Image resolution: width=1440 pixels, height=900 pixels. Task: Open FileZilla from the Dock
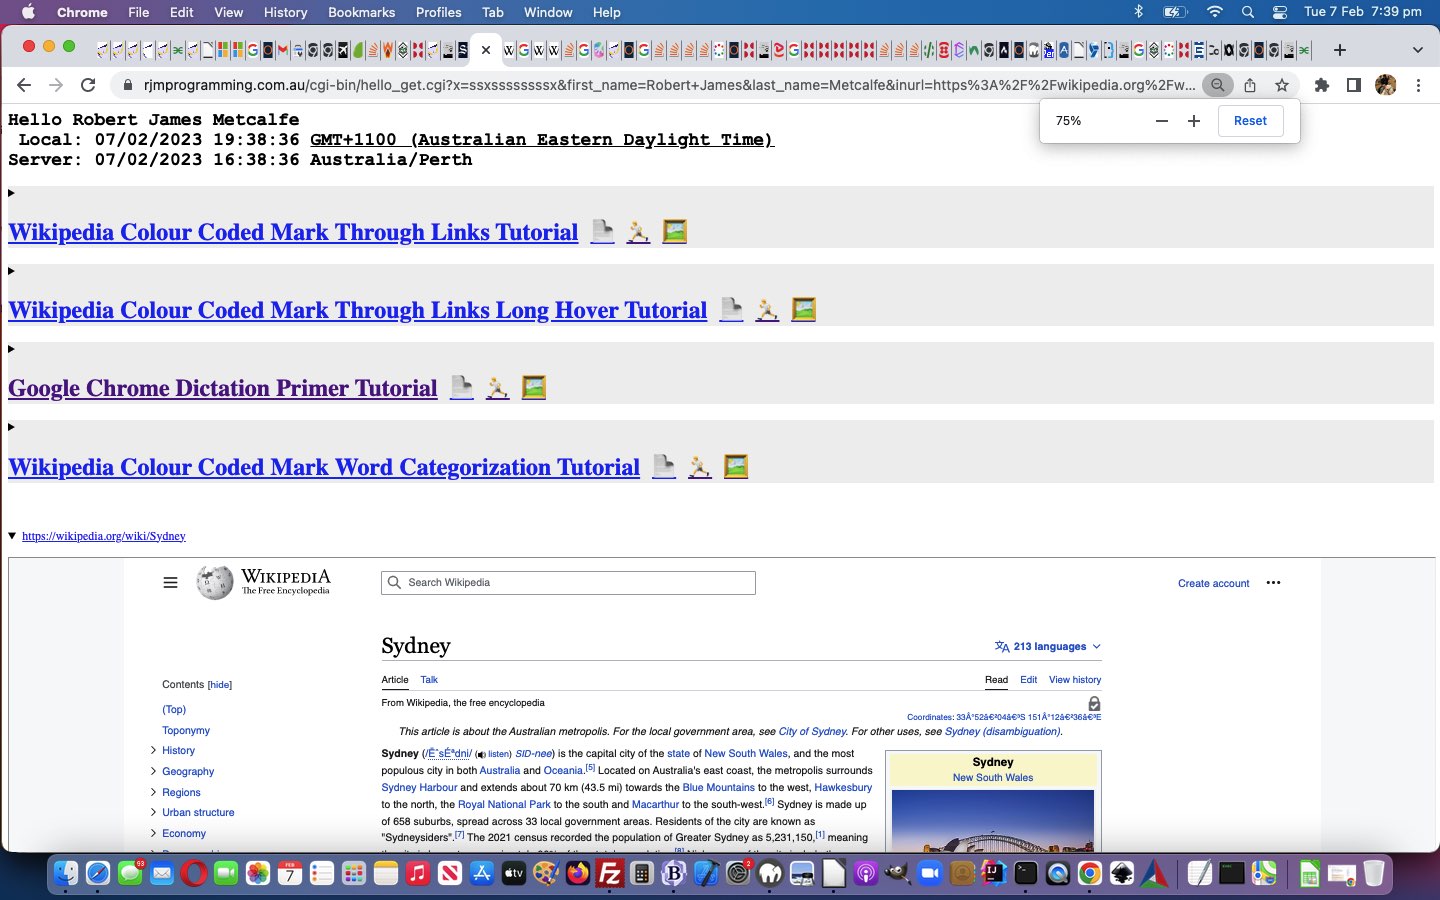609,873
